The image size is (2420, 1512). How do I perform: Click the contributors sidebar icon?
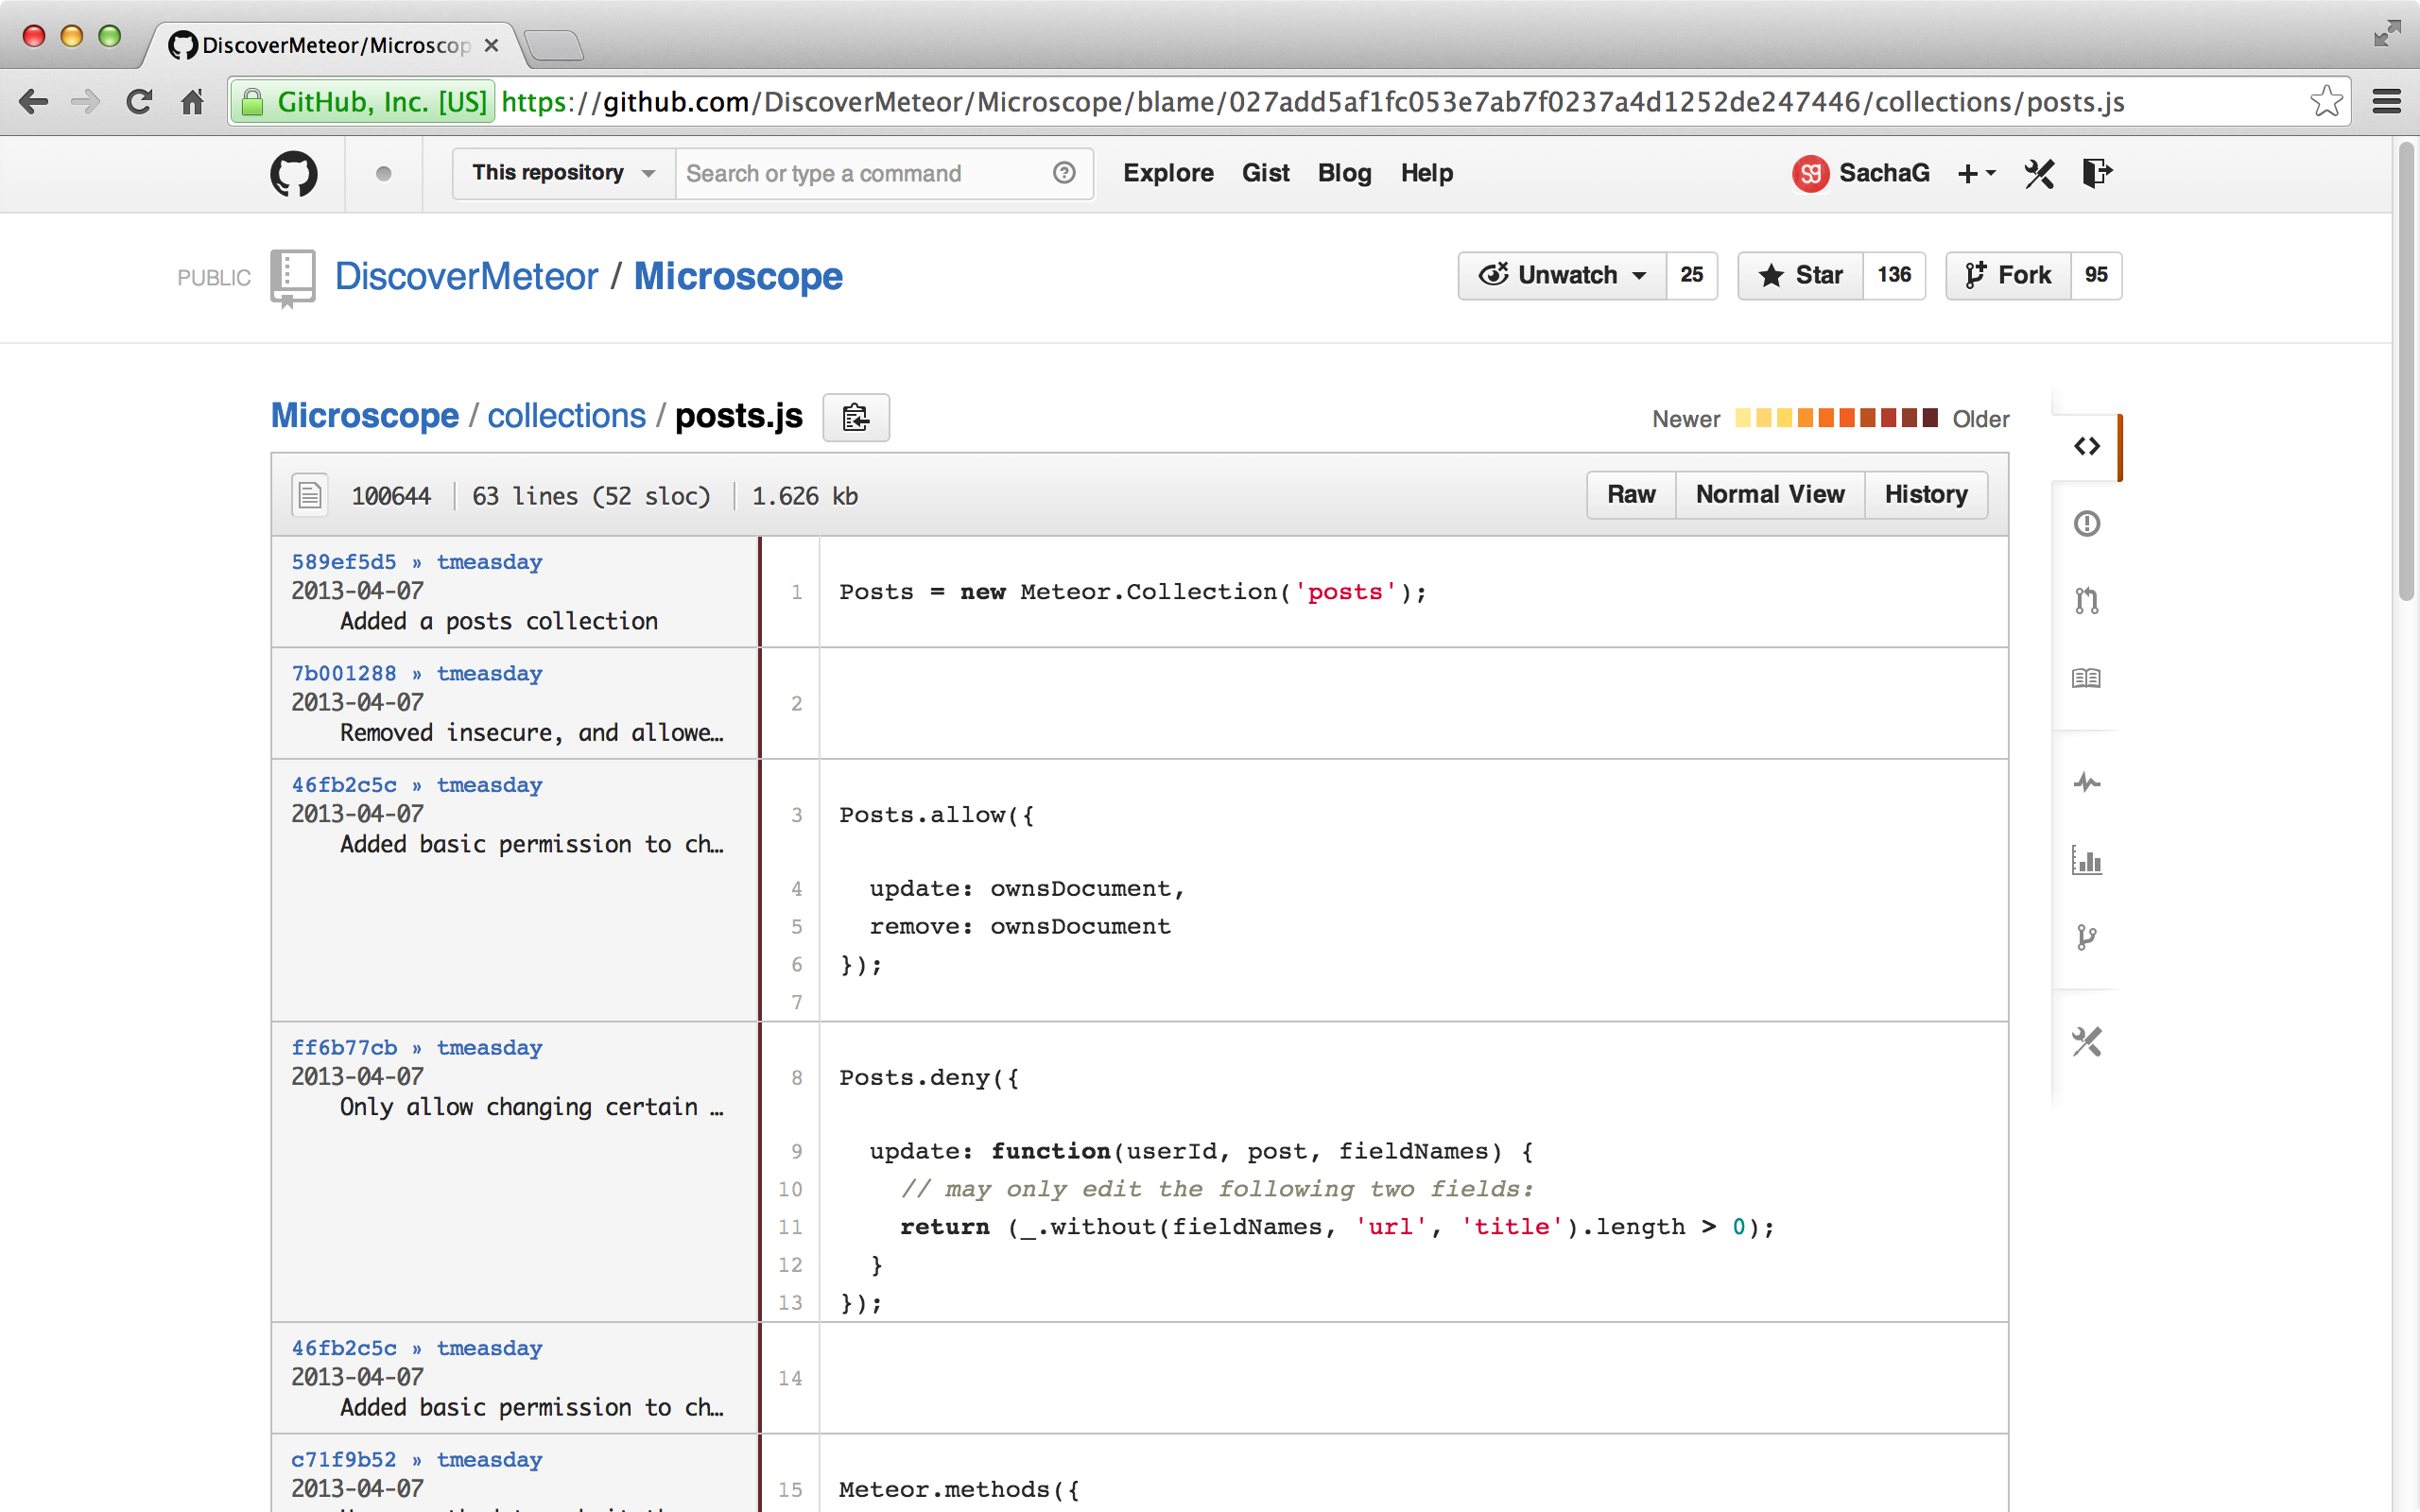[x=2083, y=859]
